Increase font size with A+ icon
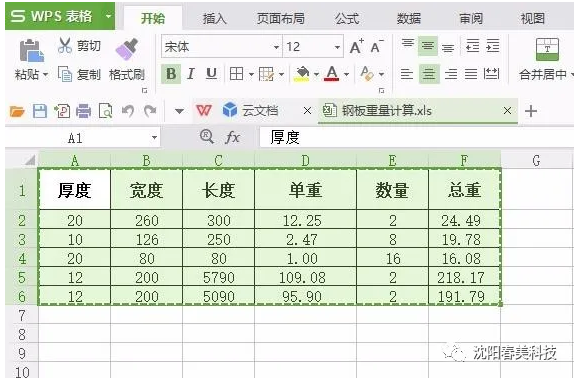The height and width of the screenshot is (380, 582). click(x=357, y=46)
